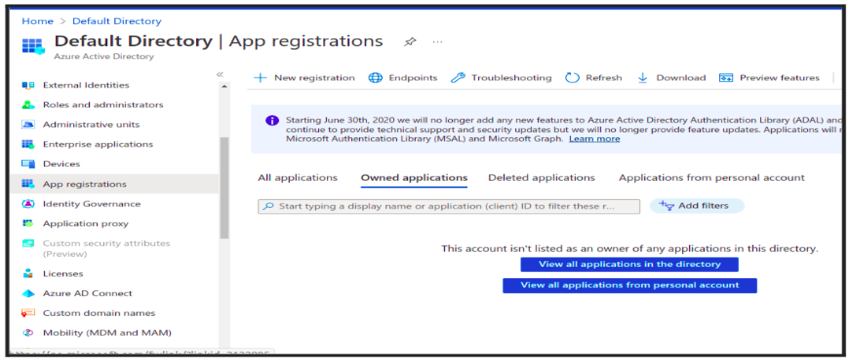Click Endpoints toolbar label

pyautogui.click(x=413, y=78)
